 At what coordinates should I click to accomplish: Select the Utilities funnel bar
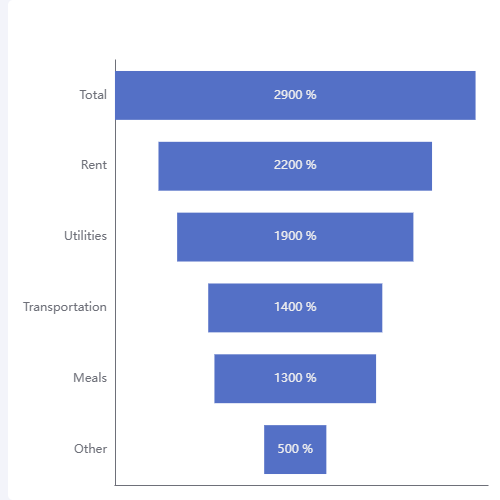(295, 237)
